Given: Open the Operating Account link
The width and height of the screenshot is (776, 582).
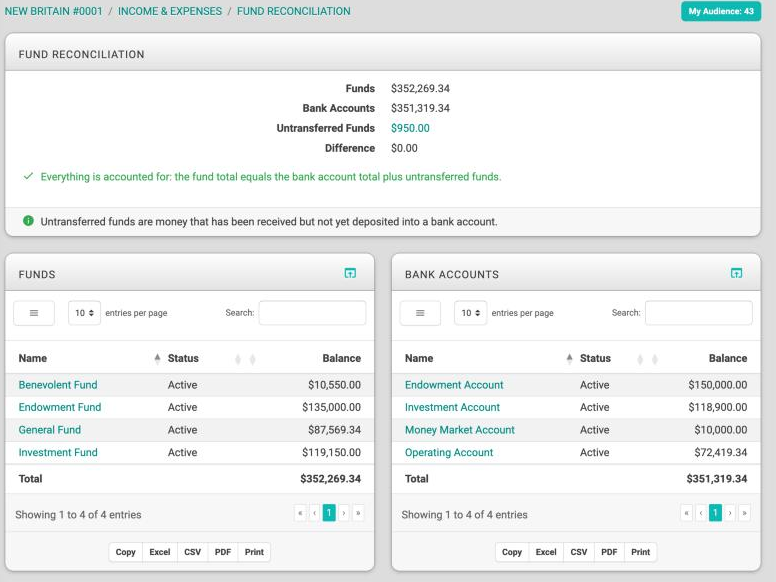Looking at the screenshot, I should click(x=449, y=452).
